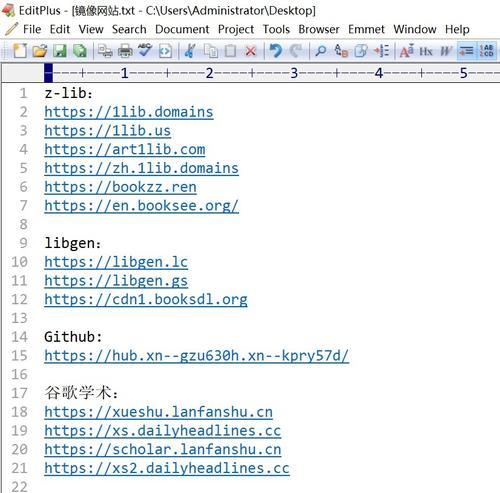
Task: Click the 'Github:' heading text
Action: pos(73,337)
